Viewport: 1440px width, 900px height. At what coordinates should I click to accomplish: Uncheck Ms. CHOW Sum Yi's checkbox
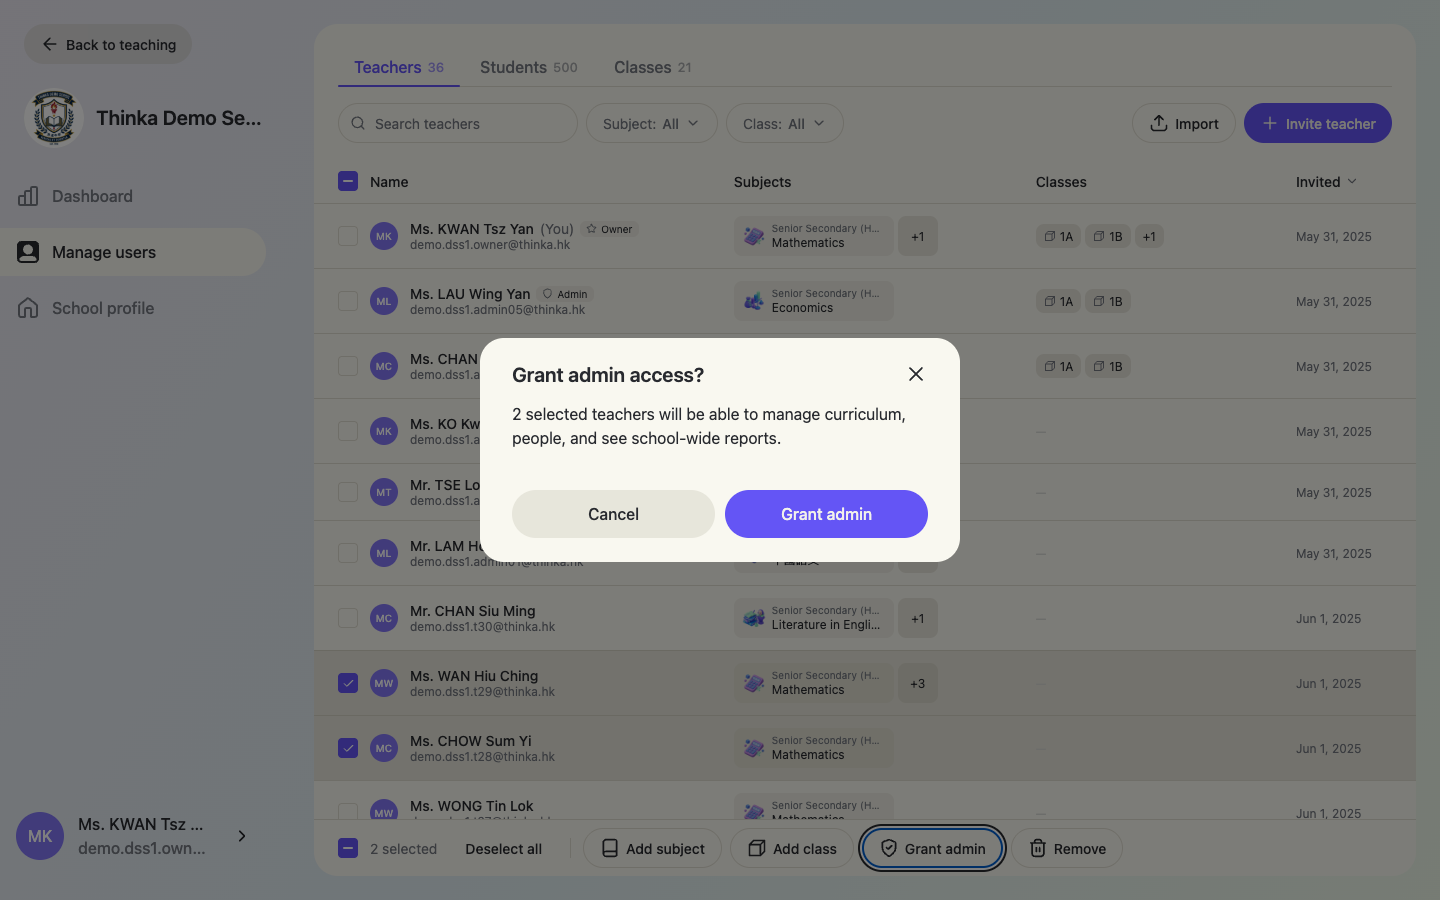[x=348, y=748]
